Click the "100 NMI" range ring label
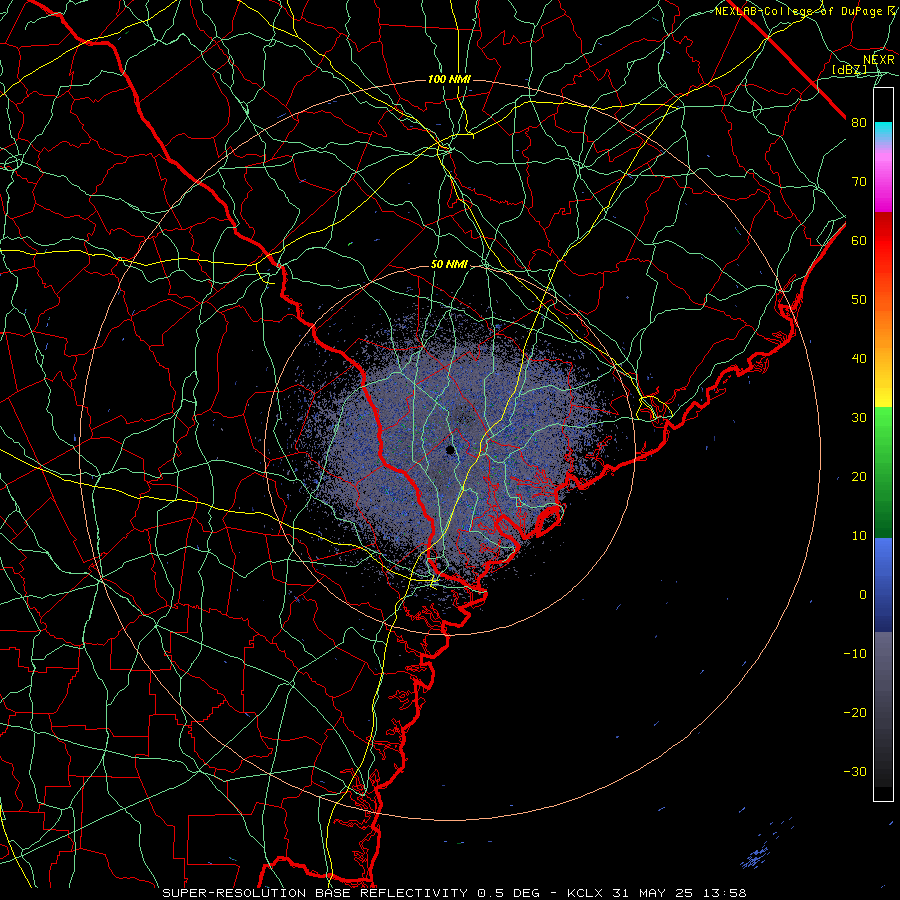The image size is (900, 900). 449,79
